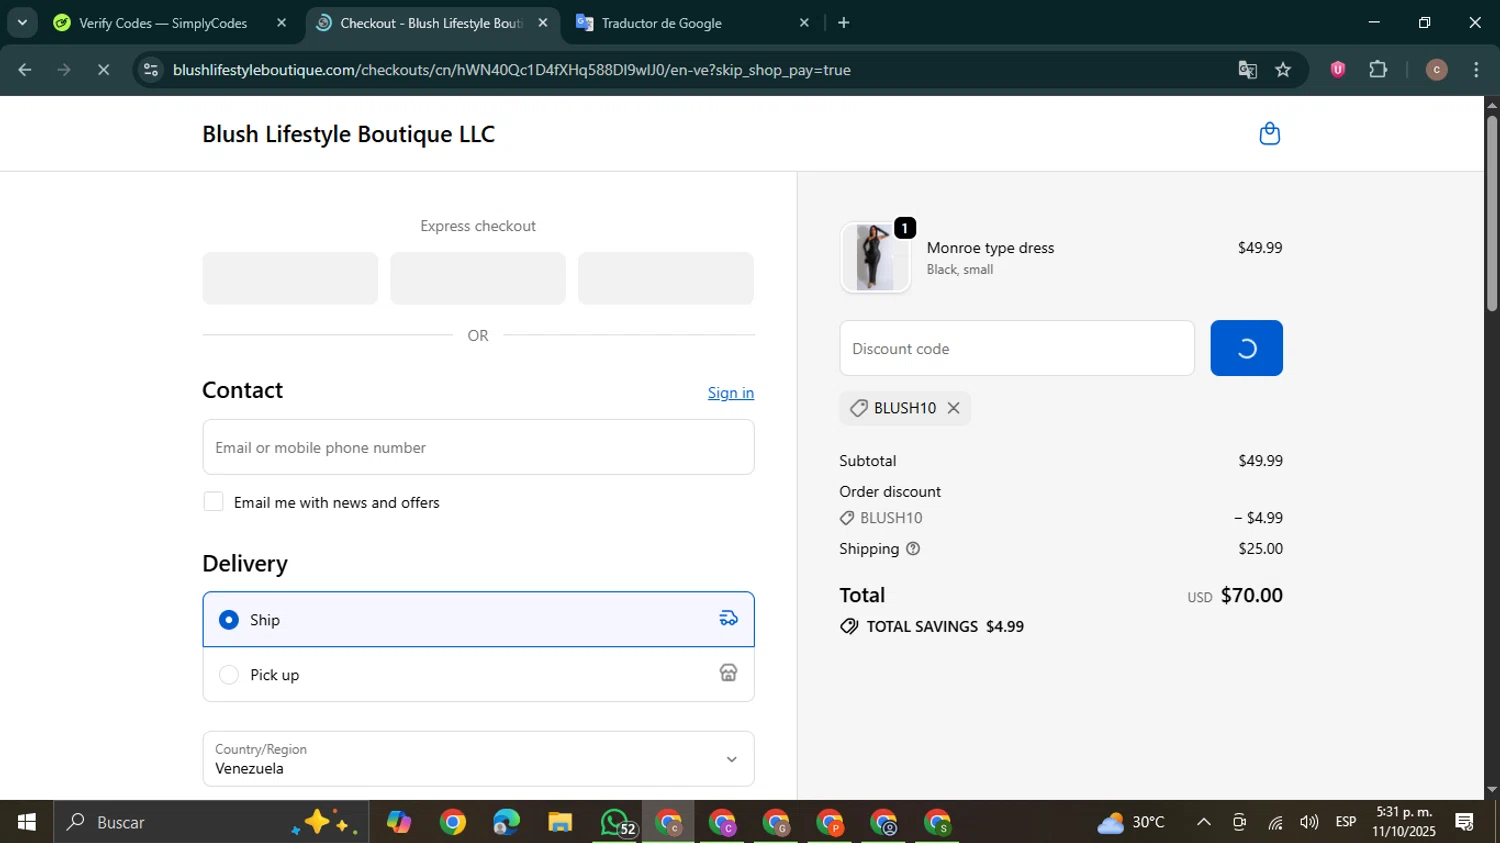The height and width of the screenshot is (843, 1500).
Task: Open the Chrome three-dot menu
Action: (x=1476, y=70)
